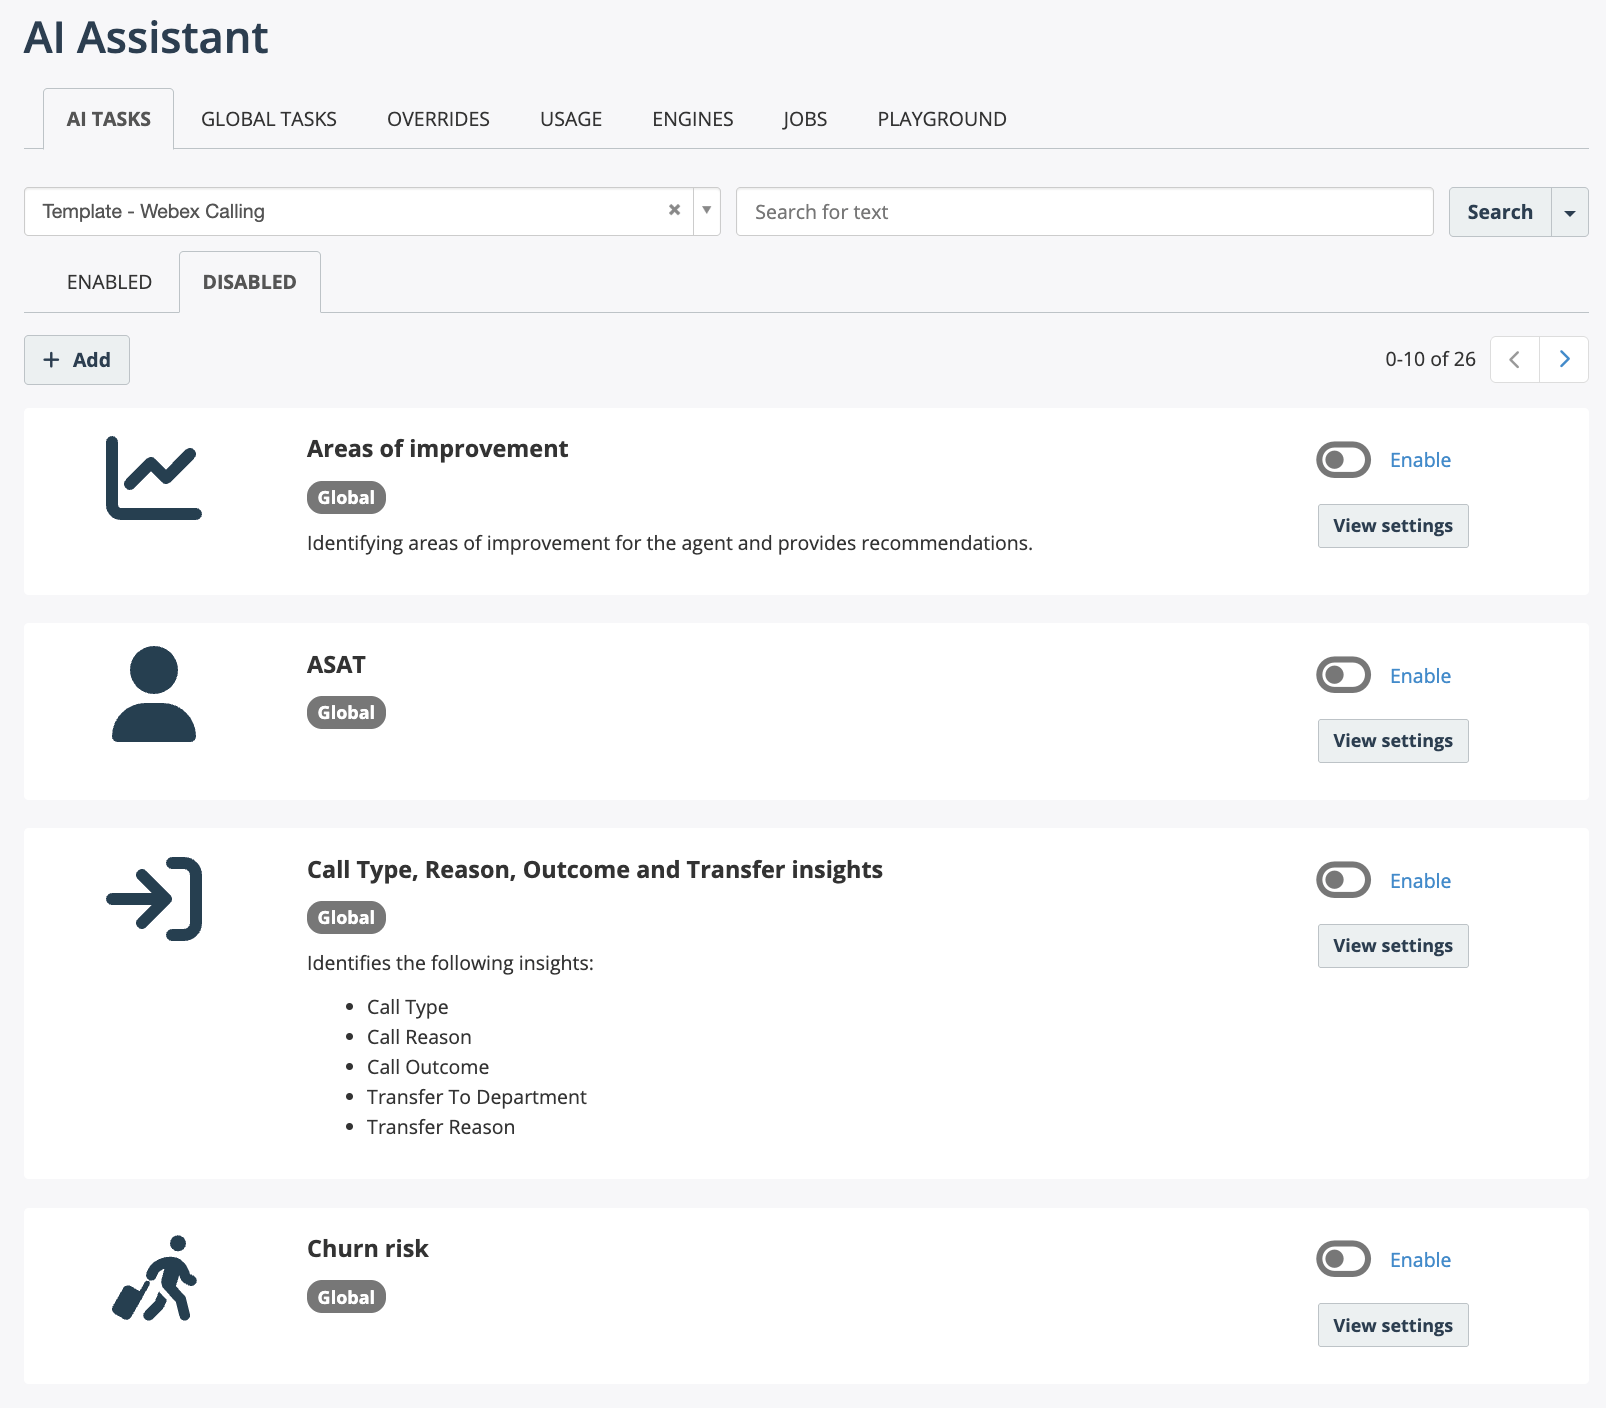Click Global badge under Areas of improvement
1606x1408 pixels.
click(x=346, y=497)
